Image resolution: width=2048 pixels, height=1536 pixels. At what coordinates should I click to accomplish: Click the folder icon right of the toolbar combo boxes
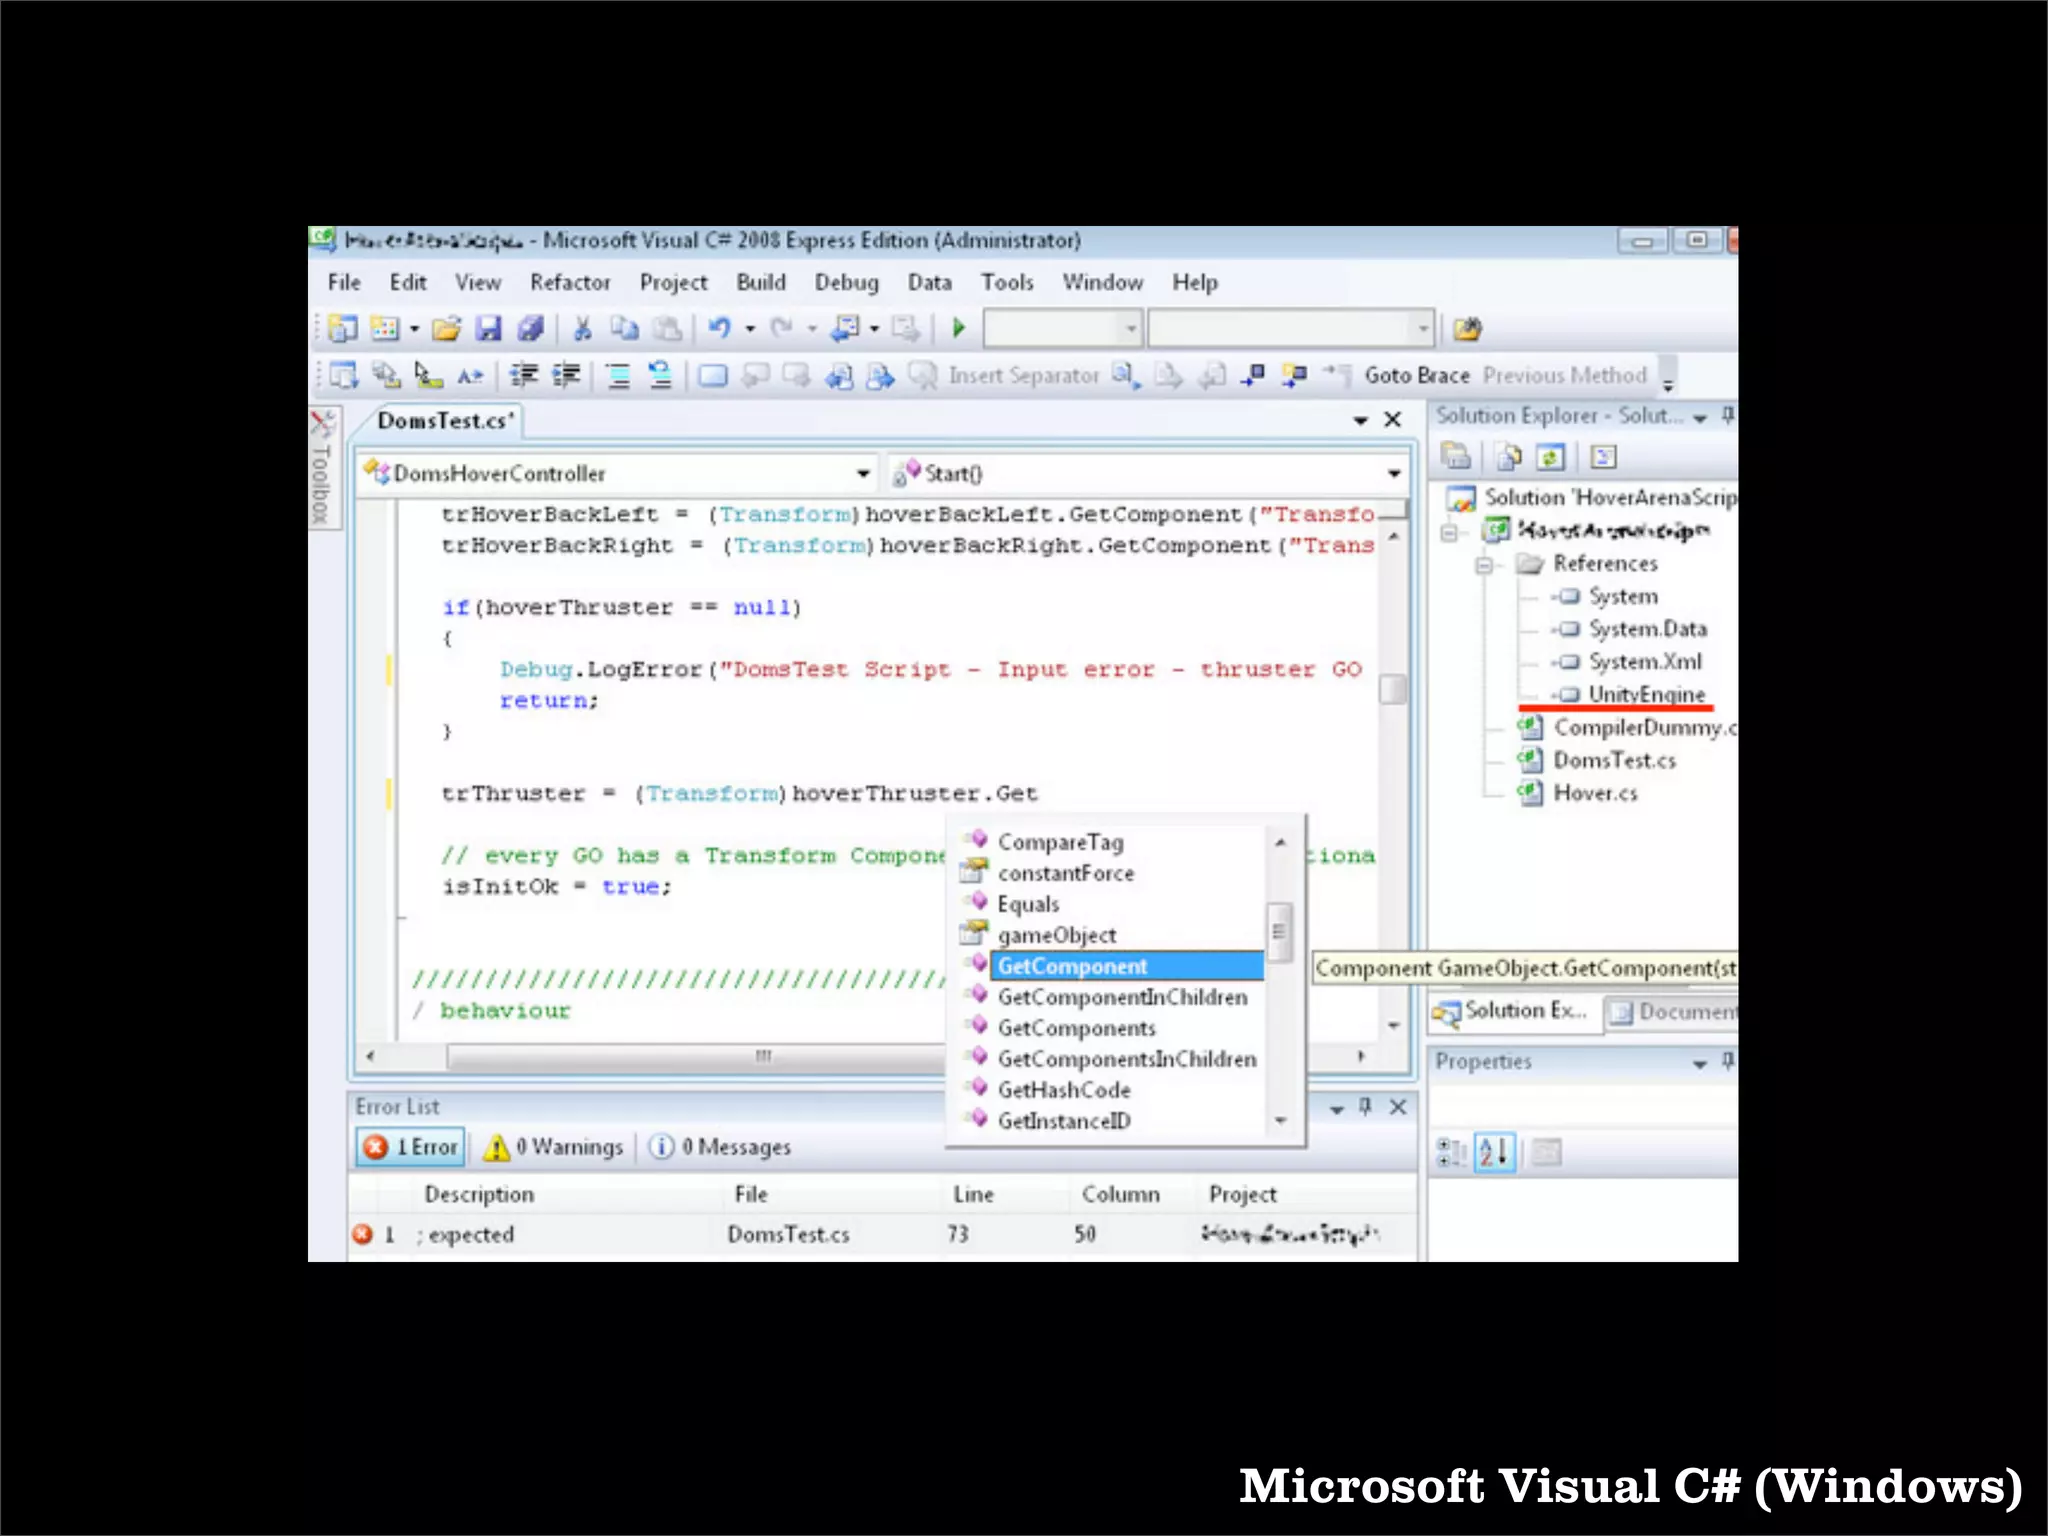pos(1467,328)
